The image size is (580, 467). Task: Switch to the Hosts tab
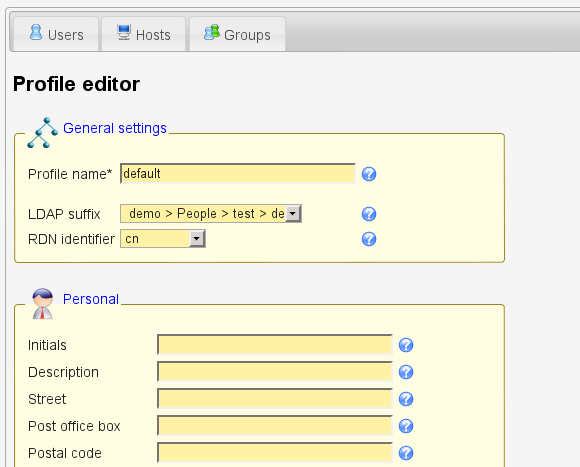click(x=144, y=34)
